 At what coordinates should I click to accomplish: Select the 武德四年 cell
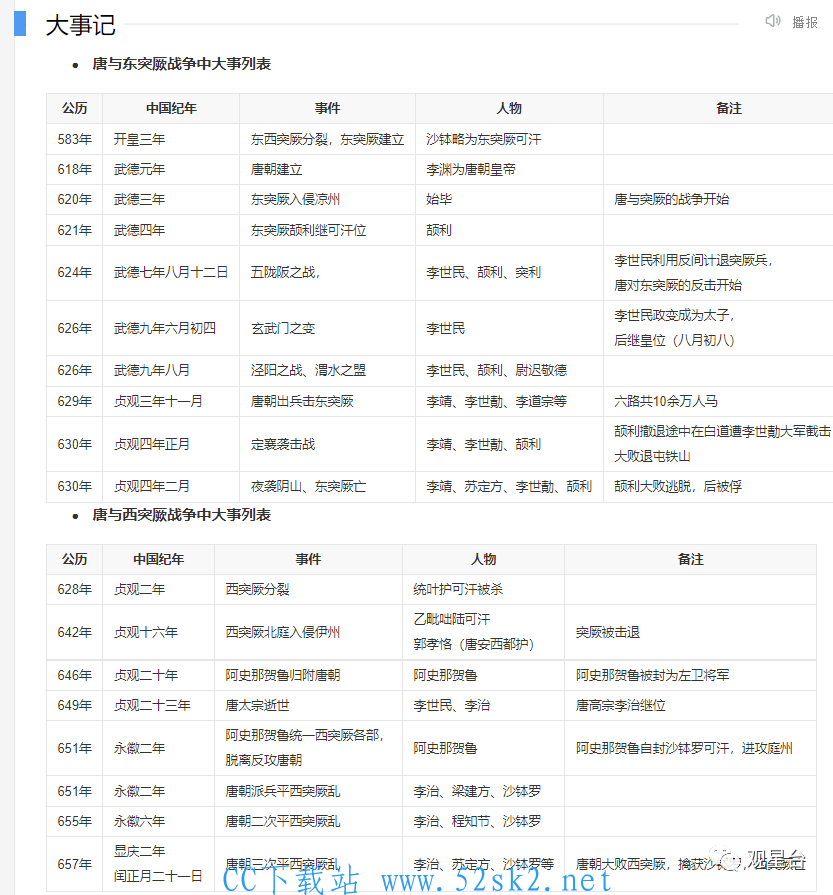tap(171, 230)
